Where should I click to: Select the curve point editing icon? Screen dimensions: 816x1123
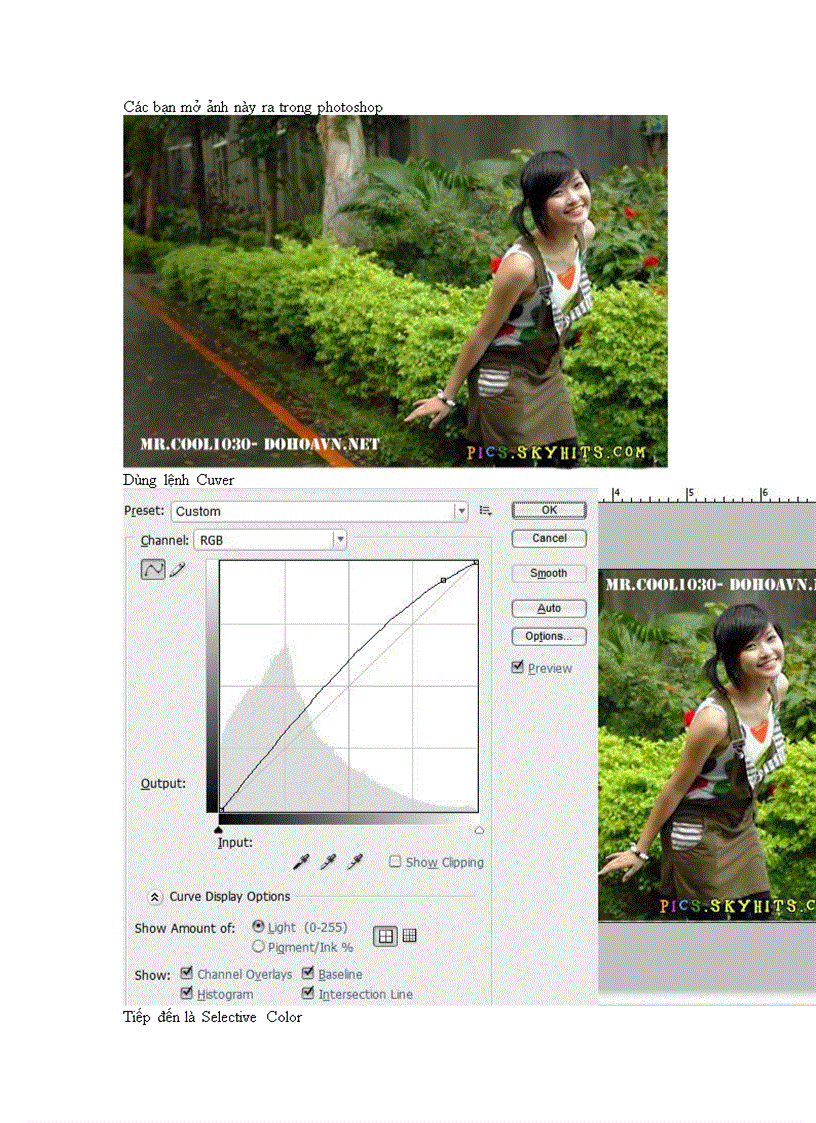point(153,568)
